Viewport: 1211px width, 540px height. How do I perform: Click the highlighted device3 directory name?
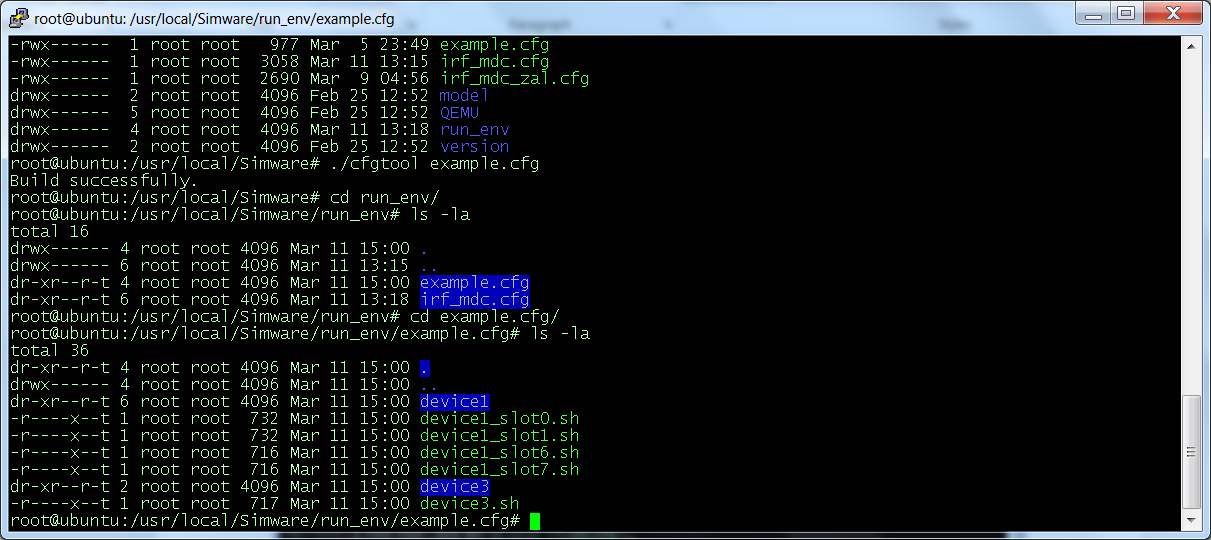tap(454, 487)
